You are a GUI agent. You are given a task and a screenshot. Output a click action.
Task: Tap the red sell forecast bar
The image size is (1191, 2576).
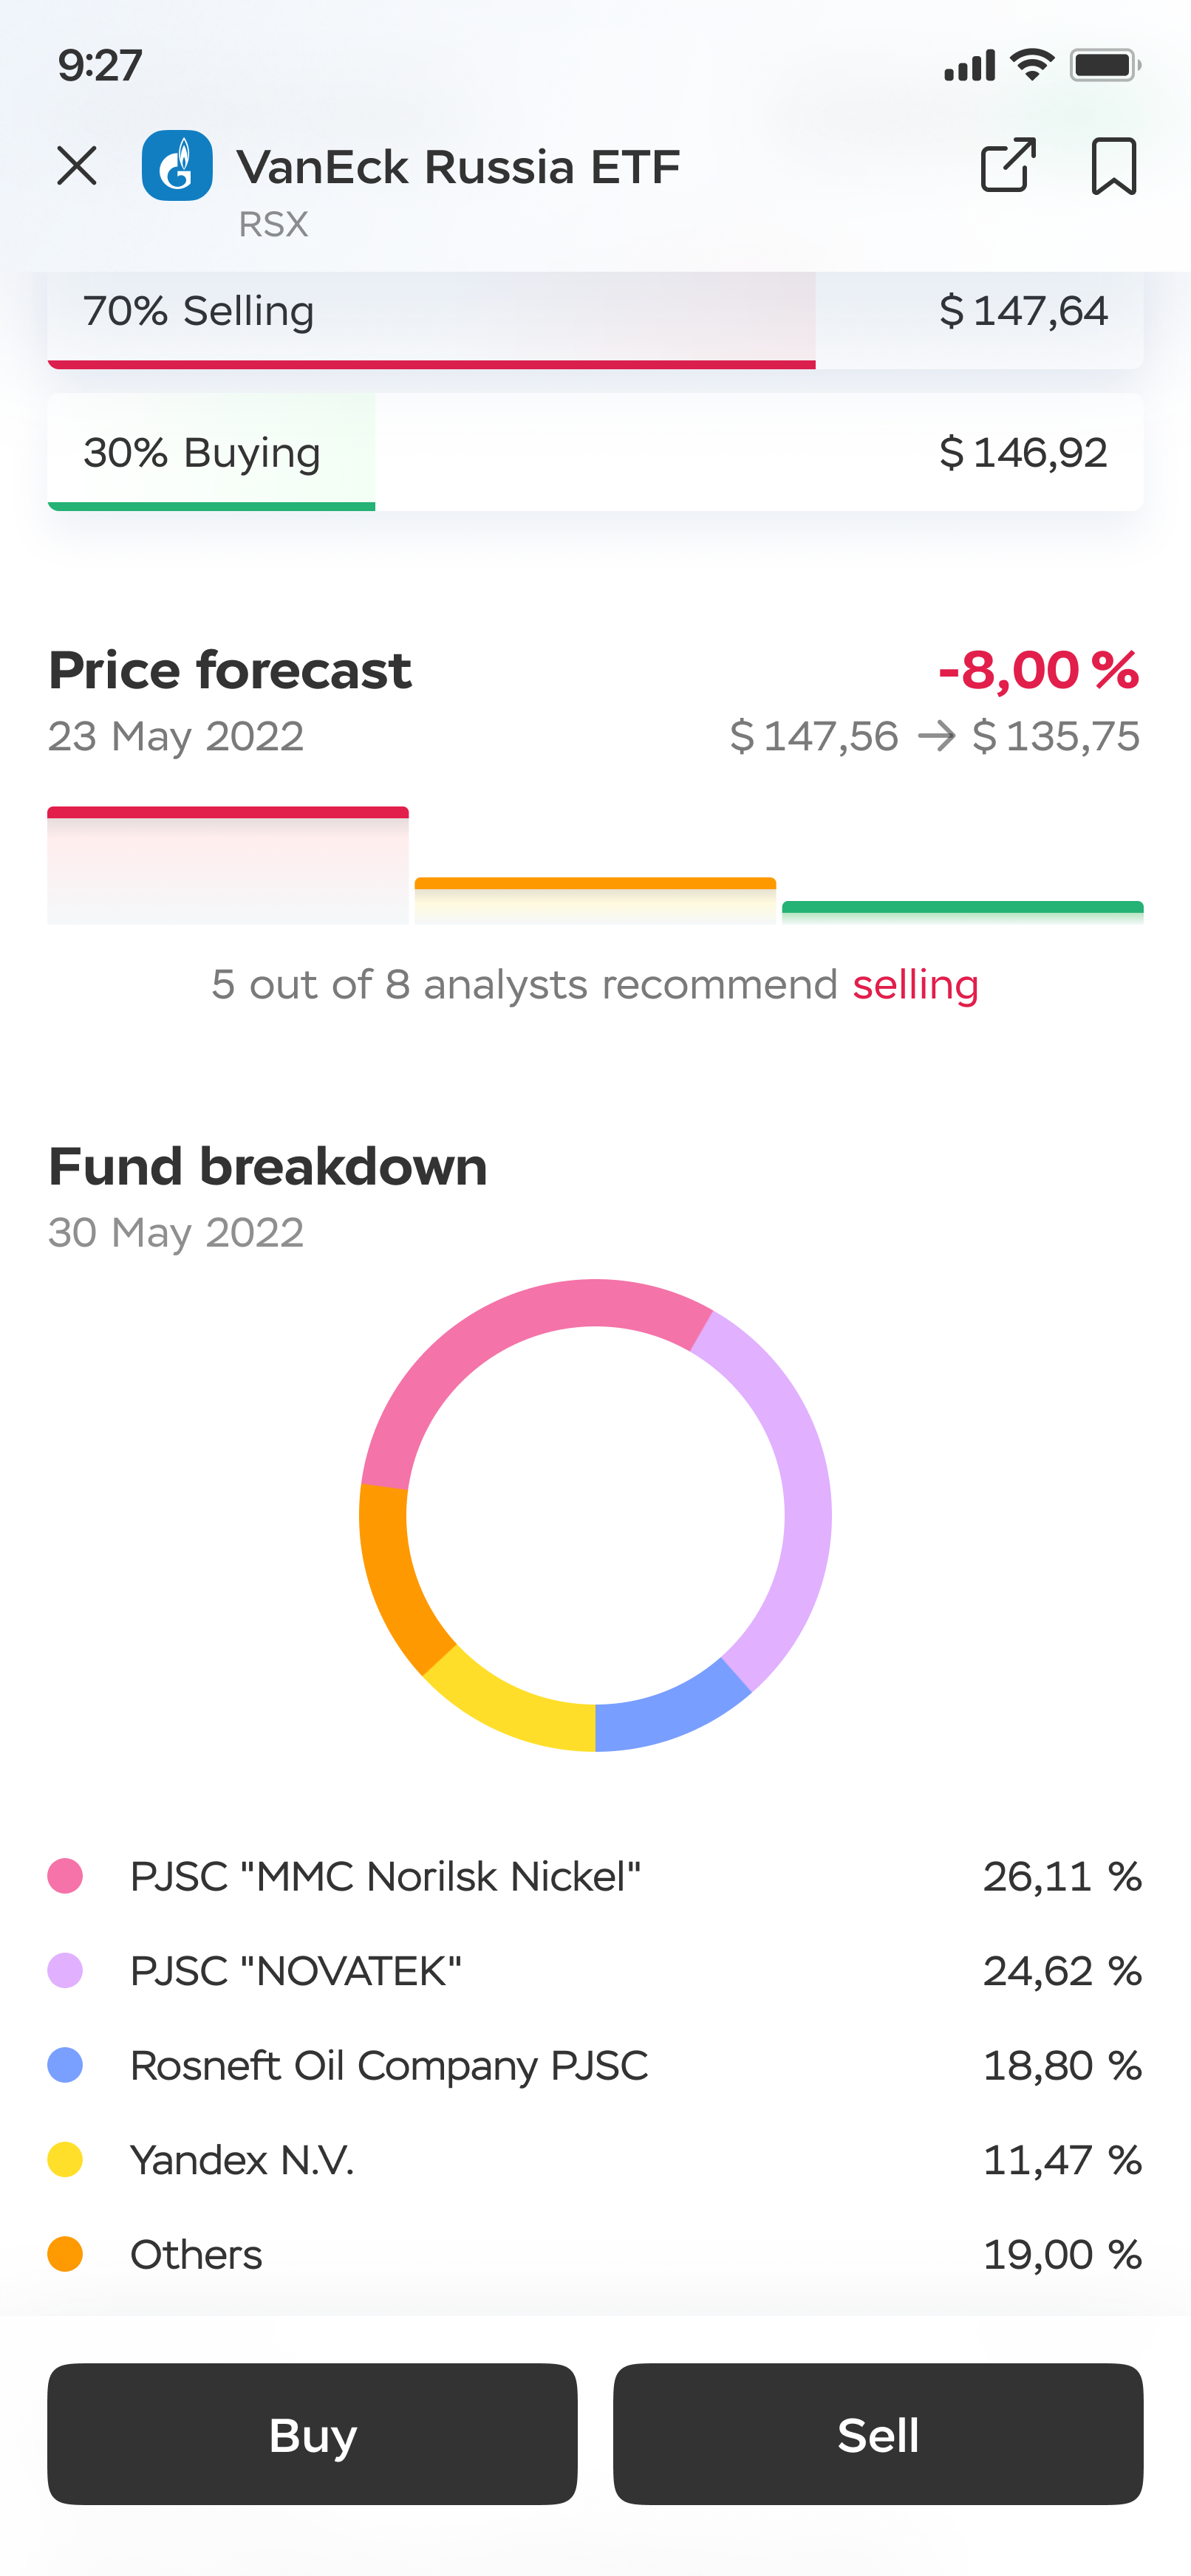(x=228, y=865)
